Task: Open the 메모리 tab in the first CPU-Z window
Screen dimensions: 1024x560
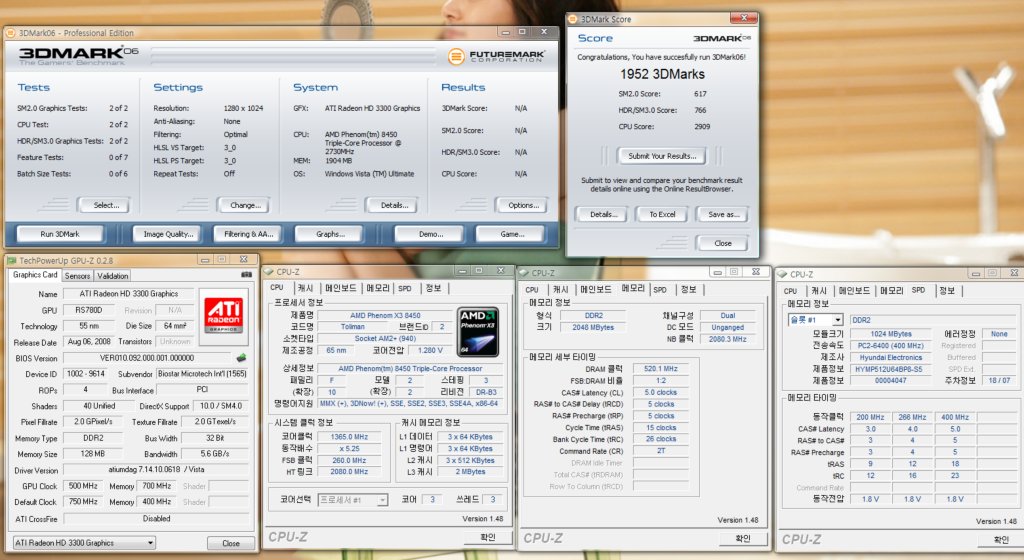Action: 377,288
